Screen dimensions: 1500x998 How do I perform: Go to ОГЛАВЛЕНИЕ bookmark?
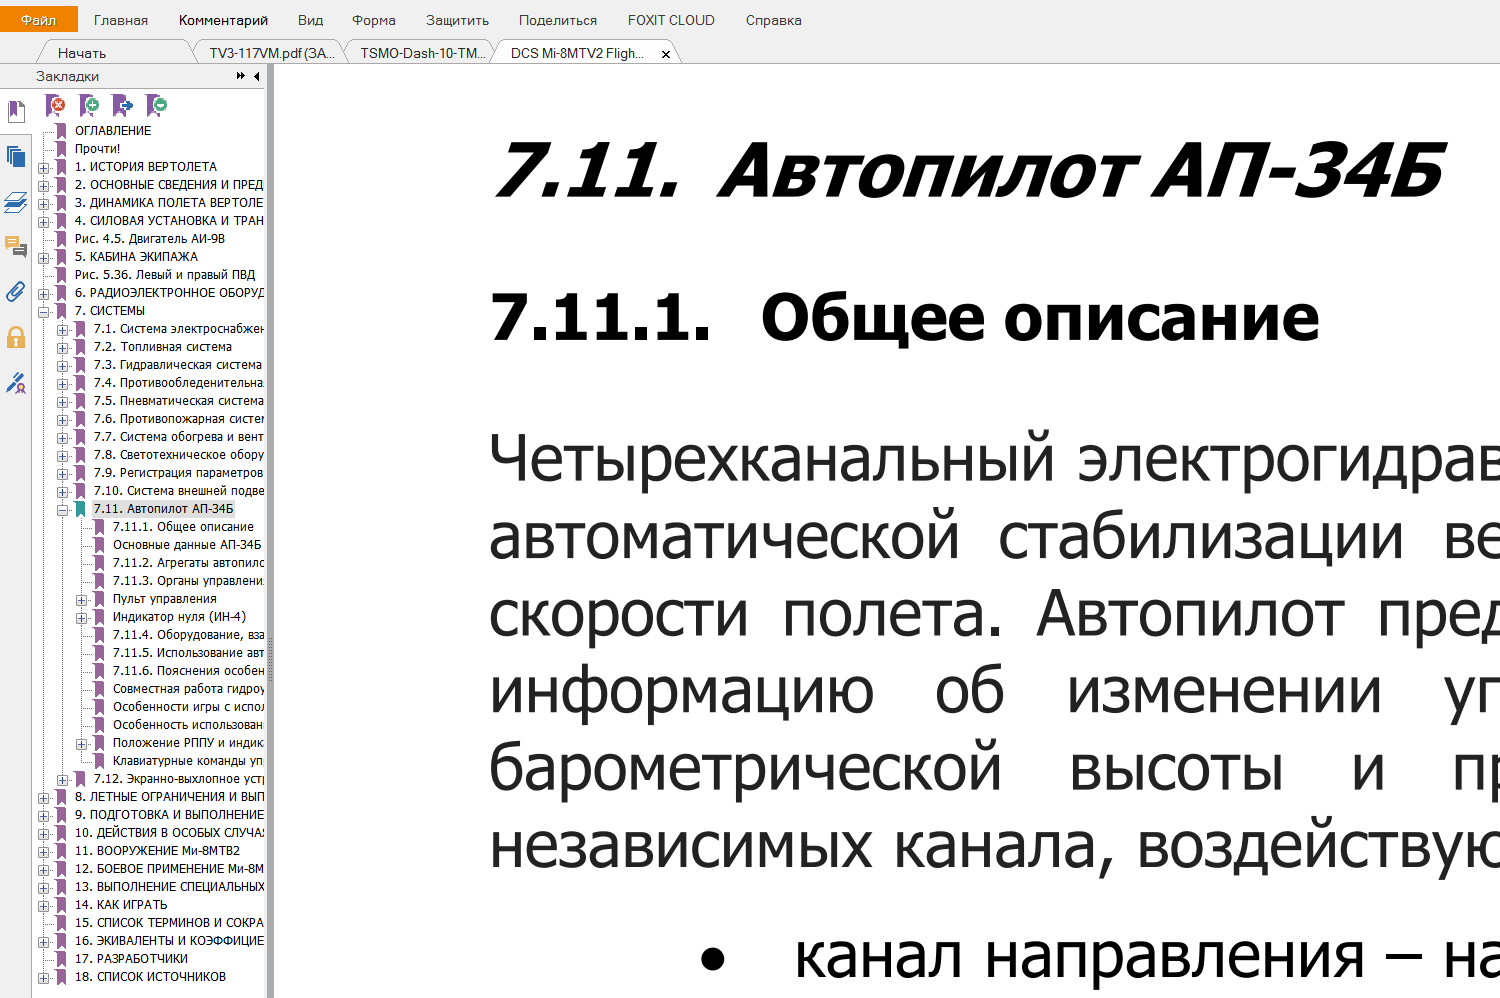tap(113, 131)
